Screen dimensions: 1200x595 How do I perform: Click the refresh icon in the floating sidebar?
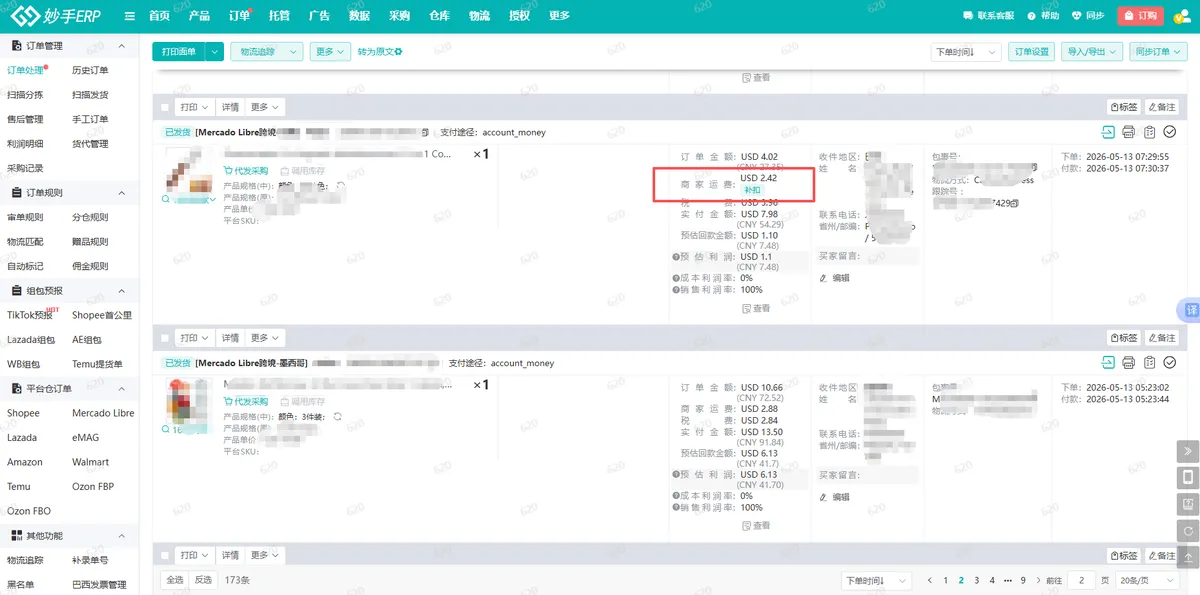[1188, 530]
